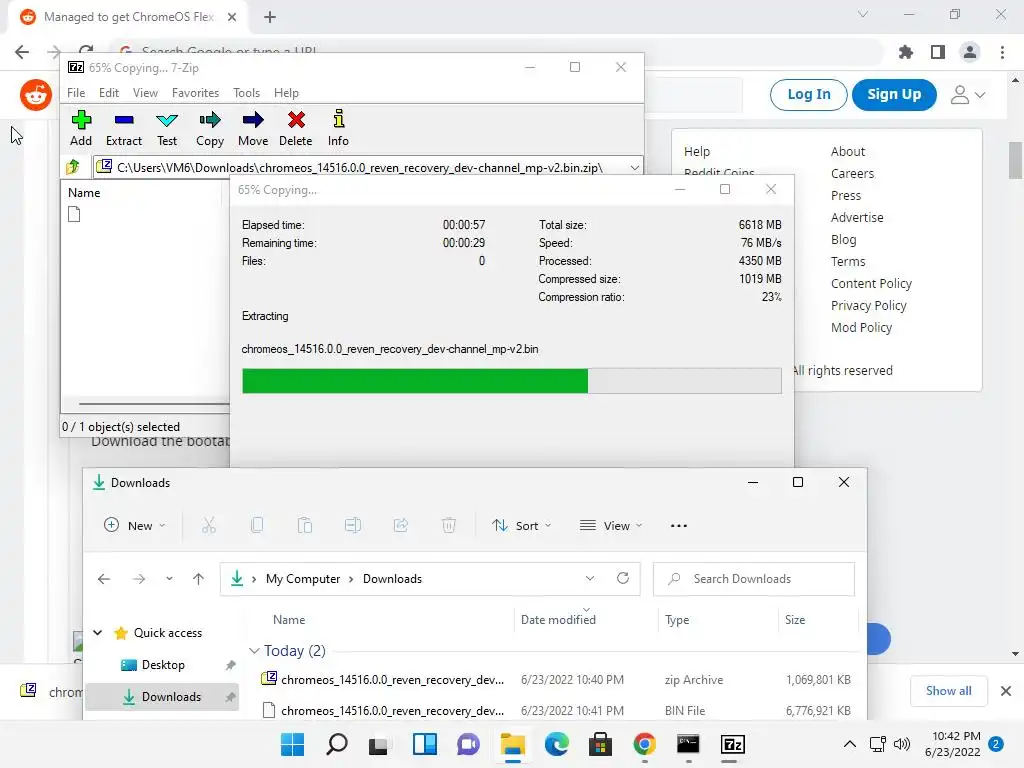Select the ChromeOS Flex browser tab
The height and width of the screenshot is (768, 1024).
click(128, 17)
